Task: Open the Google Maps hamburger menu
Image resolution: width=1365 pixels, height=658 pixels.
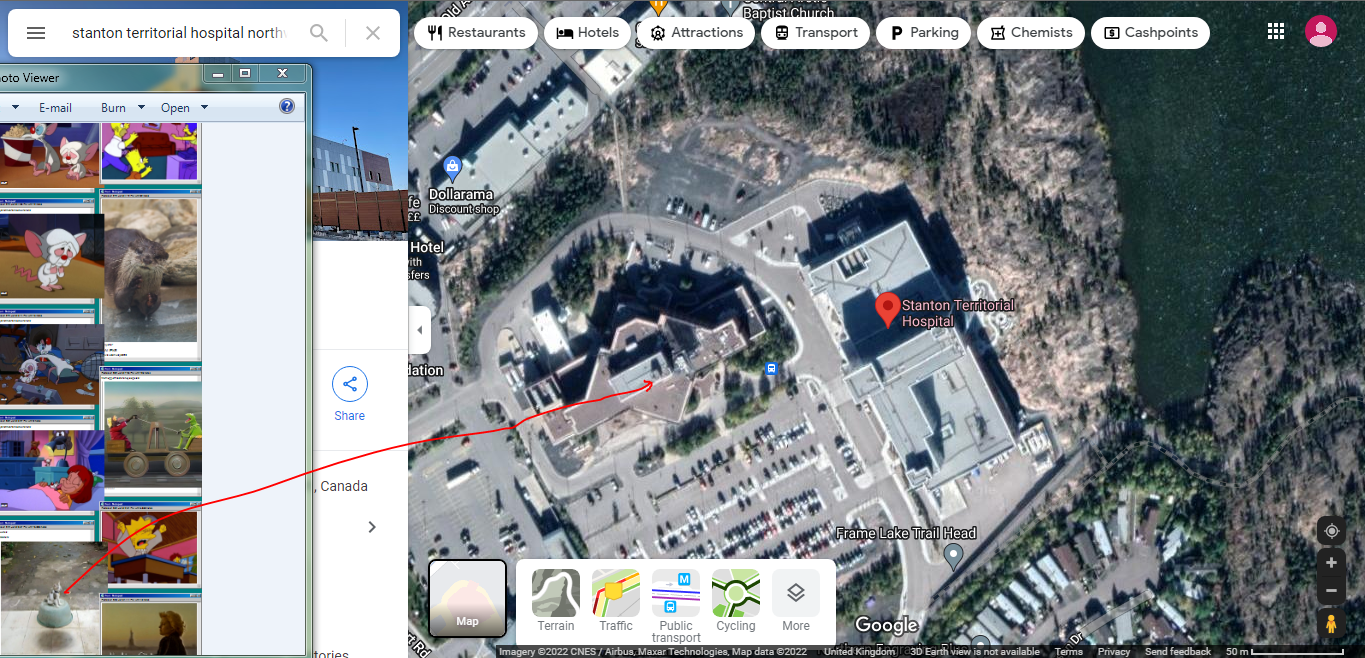Action: pyautogui.click(x=36, y=33)
